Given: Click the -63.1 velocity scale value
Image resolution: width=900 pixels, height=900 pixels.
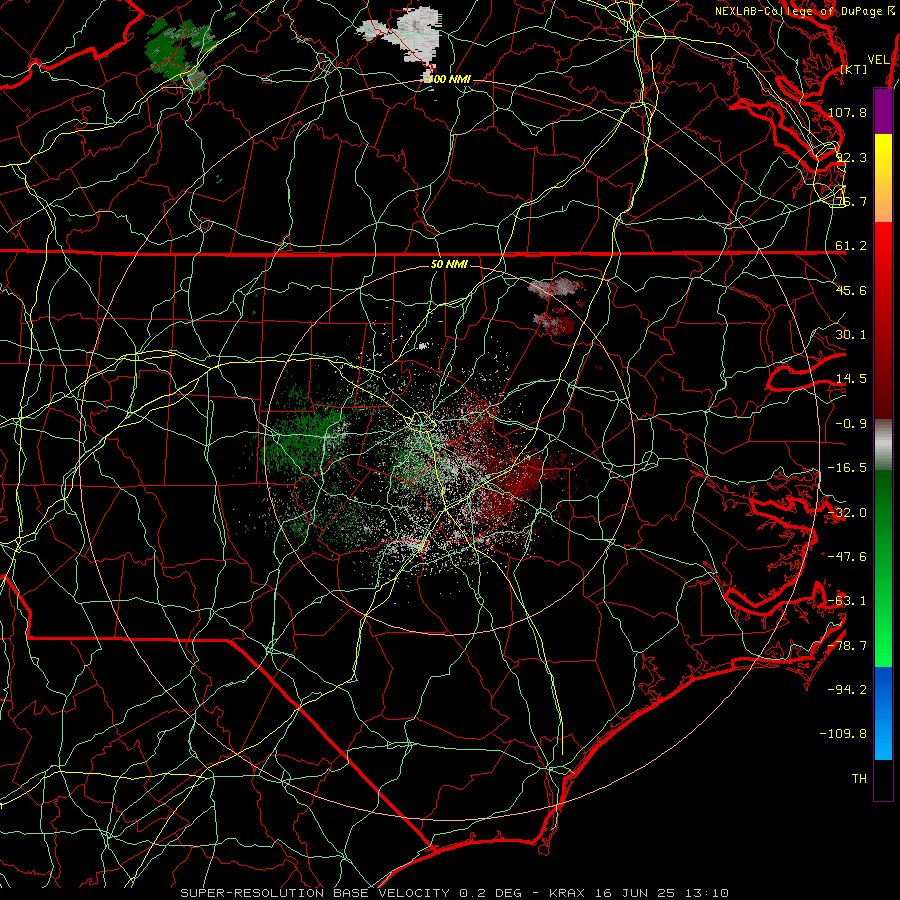Looking at the screenshot, I should pos(847,601).
